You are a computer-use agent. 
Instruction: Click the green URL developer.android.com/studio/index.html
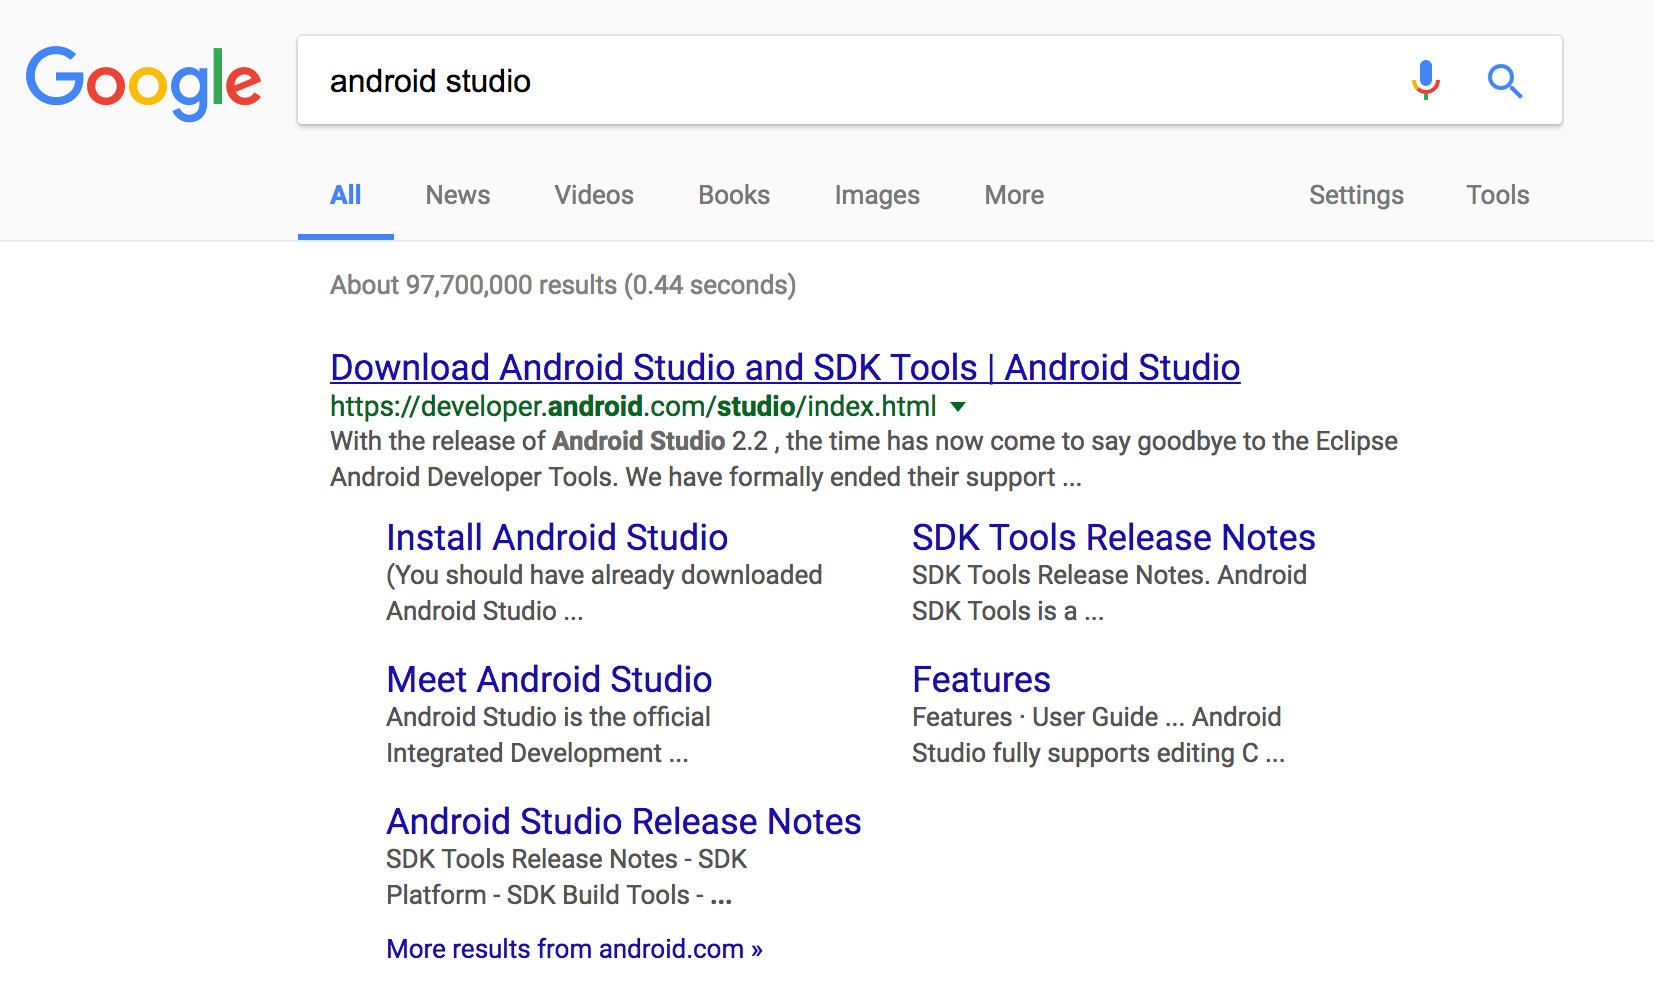(x=633, y=406)
